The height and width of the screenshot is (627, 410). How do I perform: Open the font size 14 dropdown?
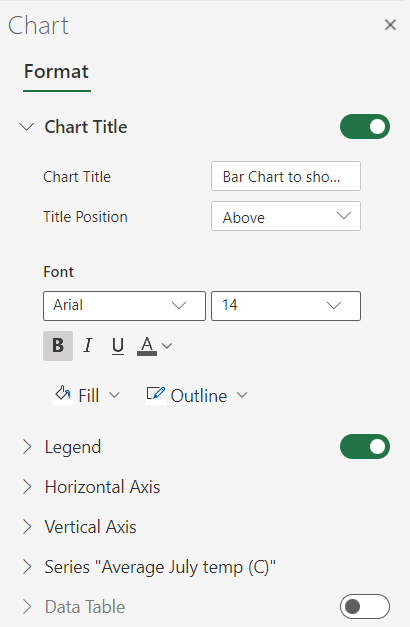click(286, 306)
